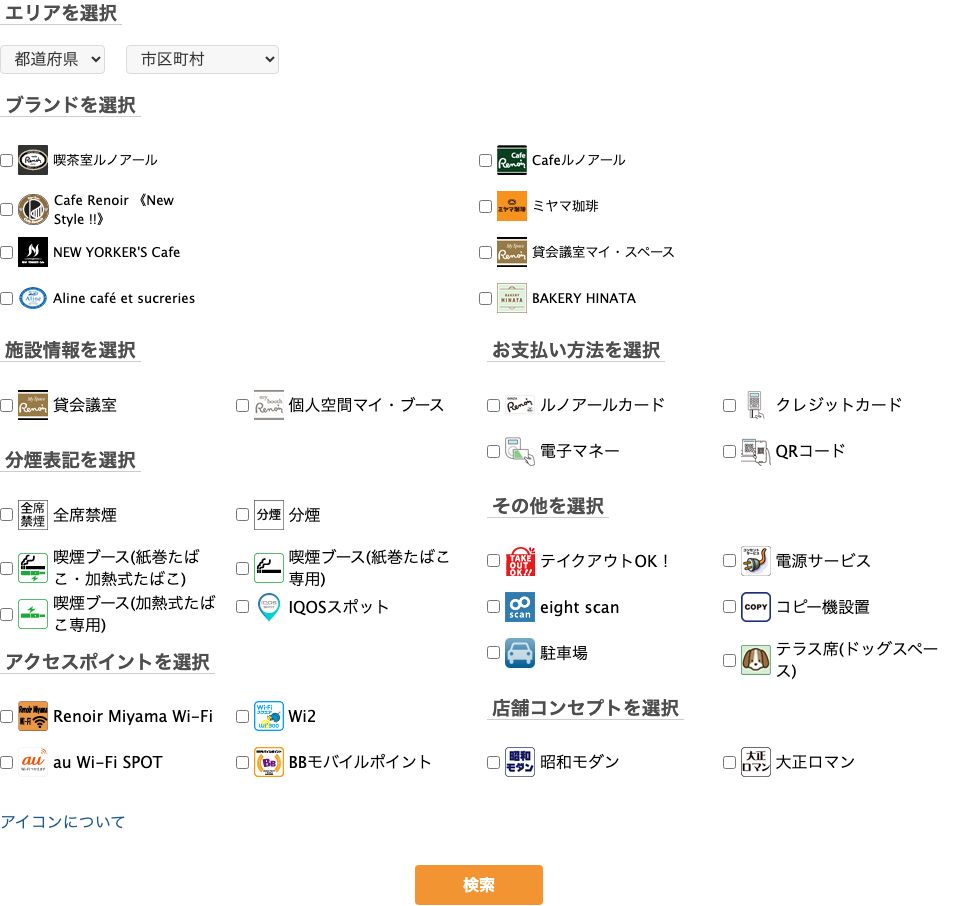
Task: Click the BAKERY HINATA logo icon
Action: [x=511, y=298]
